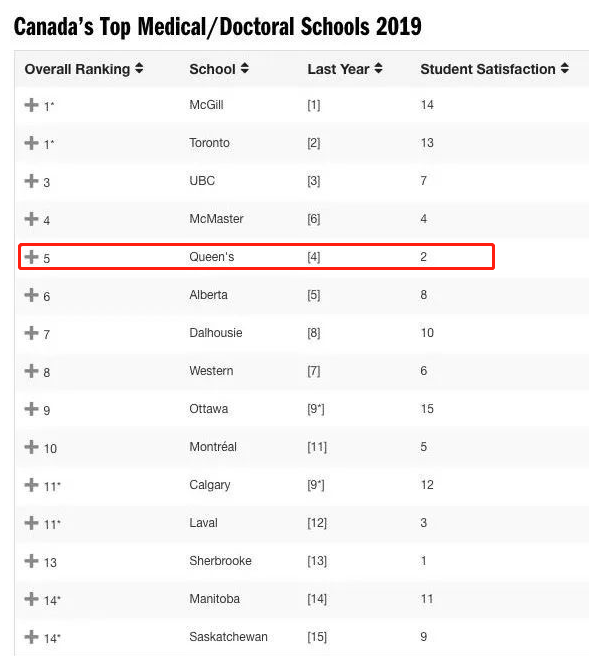This screenshot has height=656, width=591.
Task: Expand McMaster row with plus icon
Action: pos(31,219)
